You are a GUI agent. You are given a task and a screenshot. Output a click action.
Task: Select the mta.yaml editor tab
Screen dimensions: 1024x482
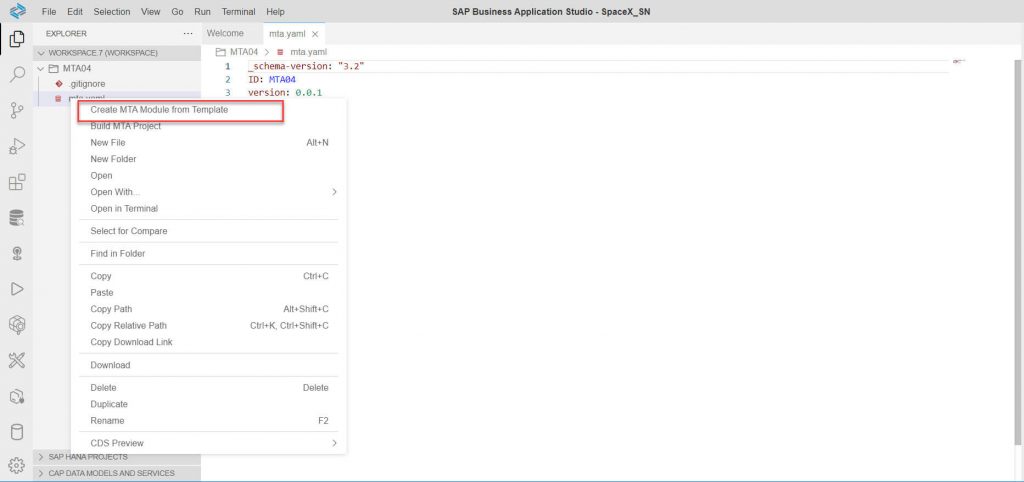(287, 34)
